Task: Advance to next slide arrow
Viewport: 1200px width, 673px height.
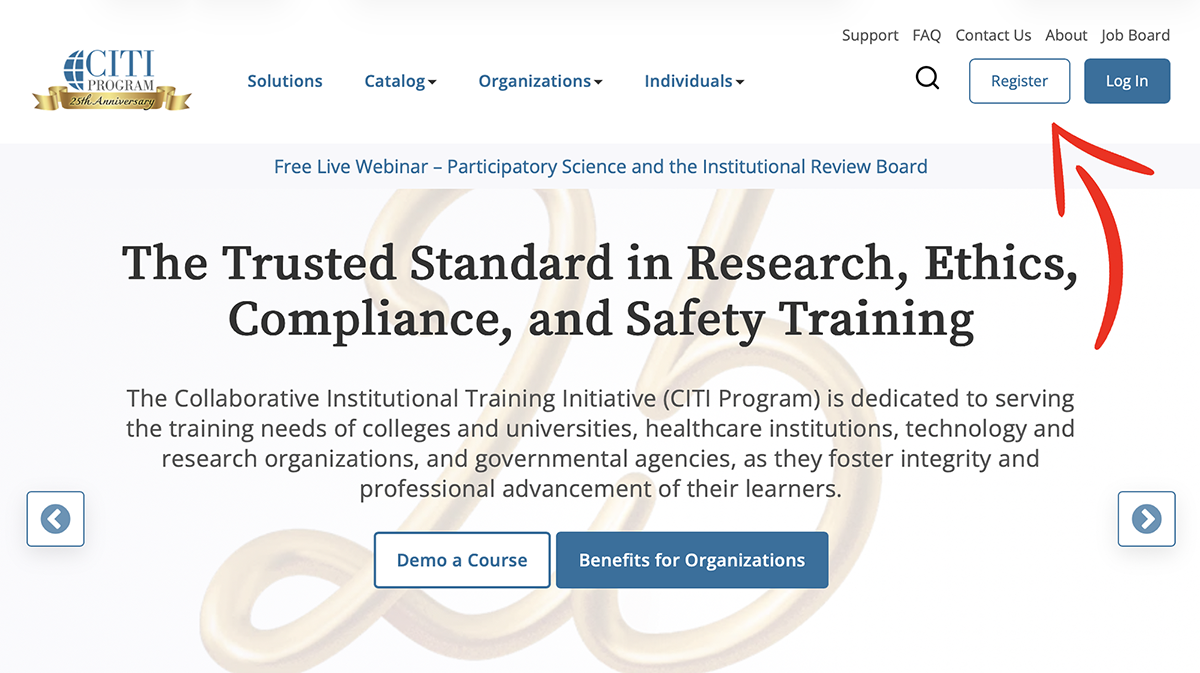Action: pyautogui.click(x=1146, y=519)
